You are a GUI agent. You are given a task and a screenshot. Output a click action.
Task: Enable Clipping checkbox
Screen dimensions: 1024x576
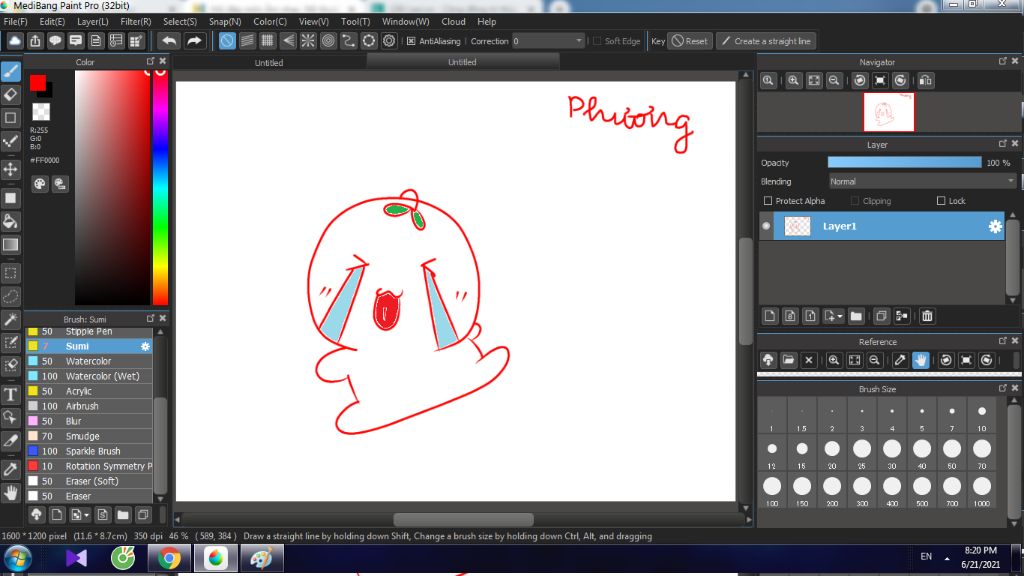pyautogui.click(x=855, y=200)
